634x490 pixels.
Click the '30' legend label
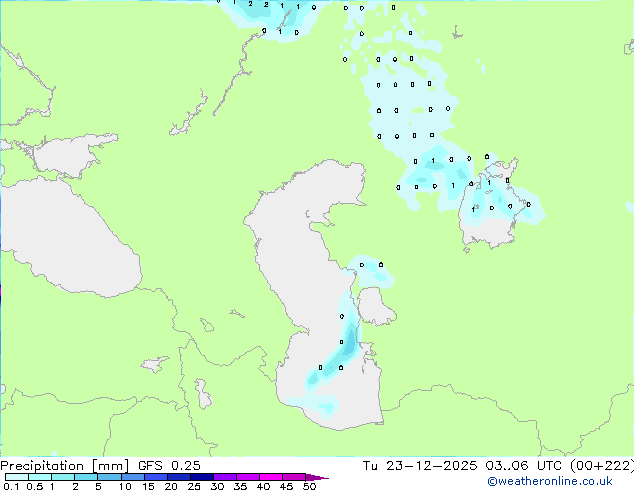(217, 486)
